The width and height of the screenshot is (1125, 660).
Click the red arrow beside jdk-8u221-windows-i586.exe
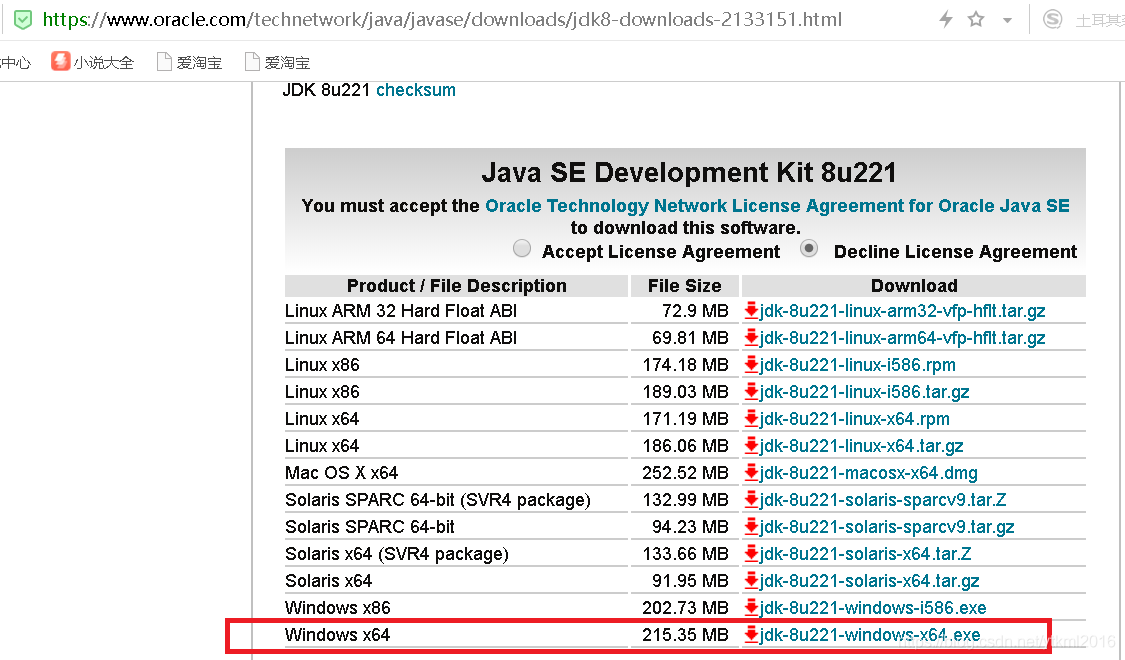(x=751, y=608)
